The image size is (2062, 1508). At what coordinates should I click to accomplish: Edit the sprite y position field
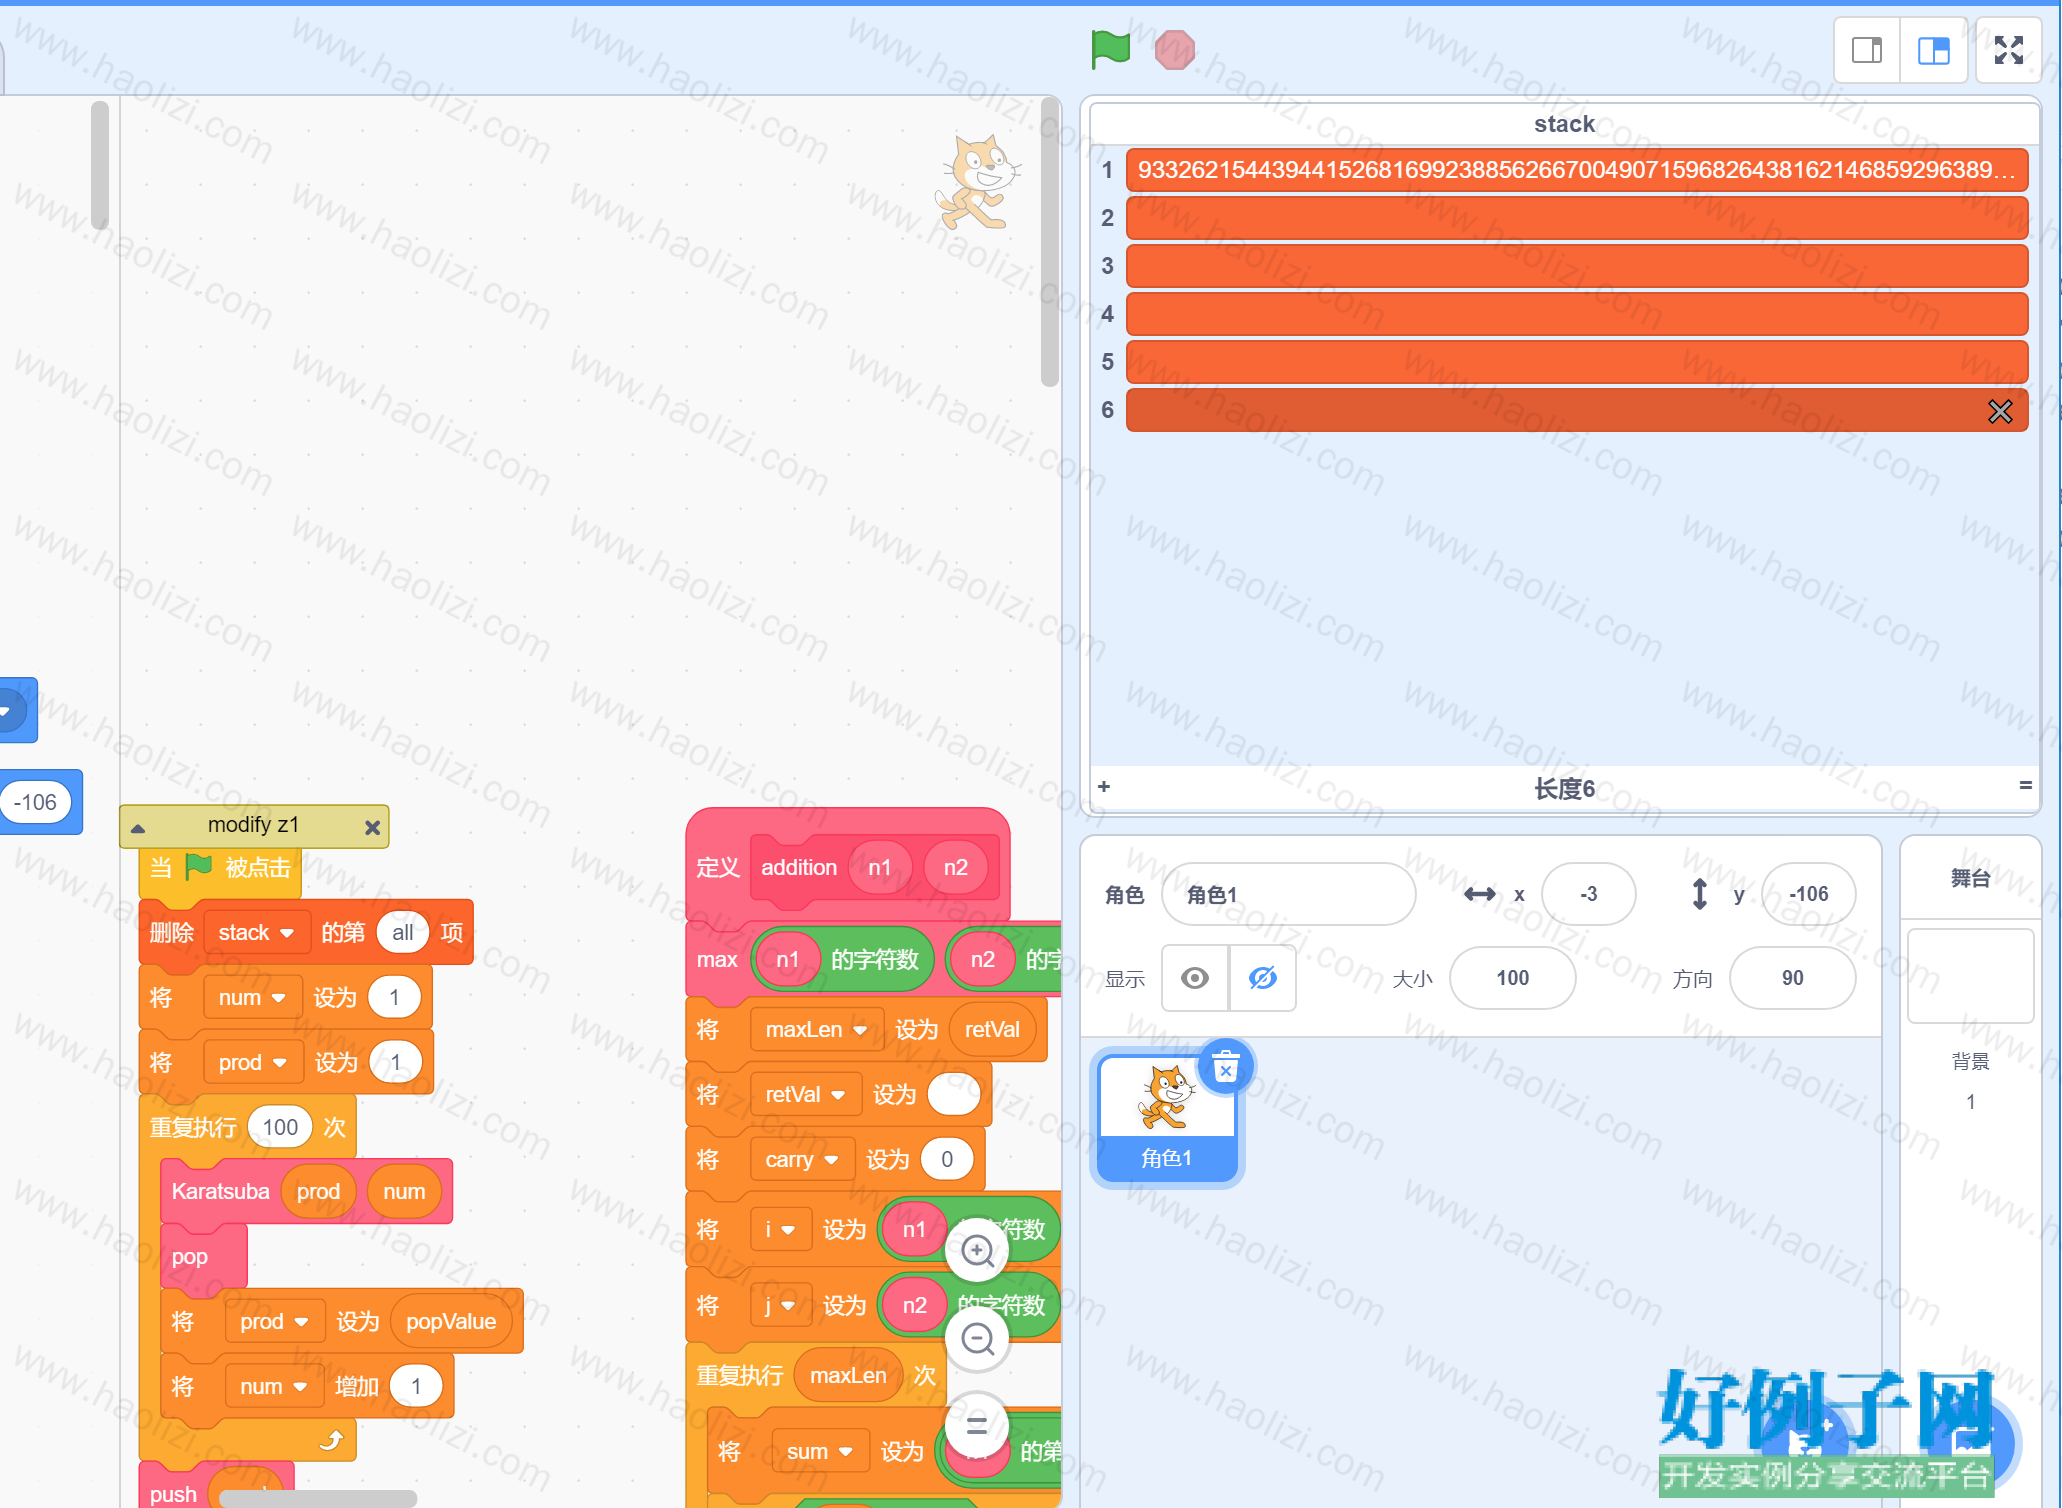pos(1808,894)
